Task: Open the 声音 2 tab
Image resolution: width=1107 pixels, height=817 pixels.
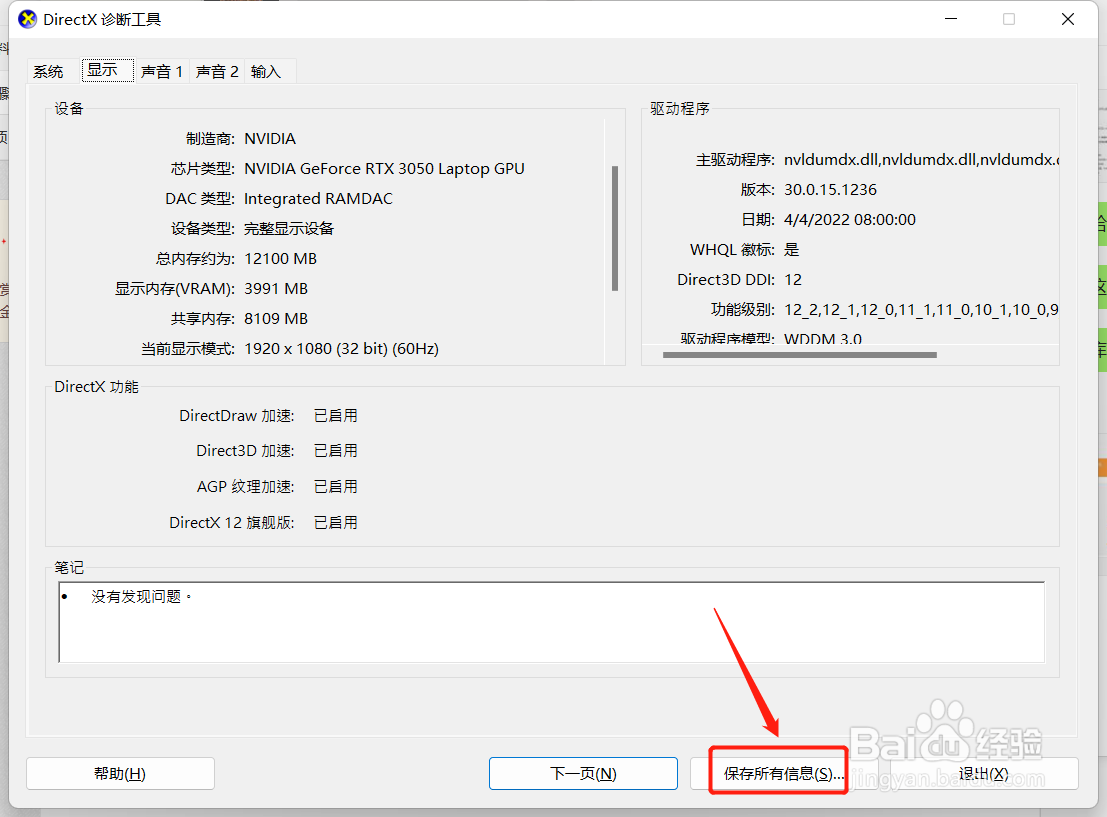Action: point(217,71)
